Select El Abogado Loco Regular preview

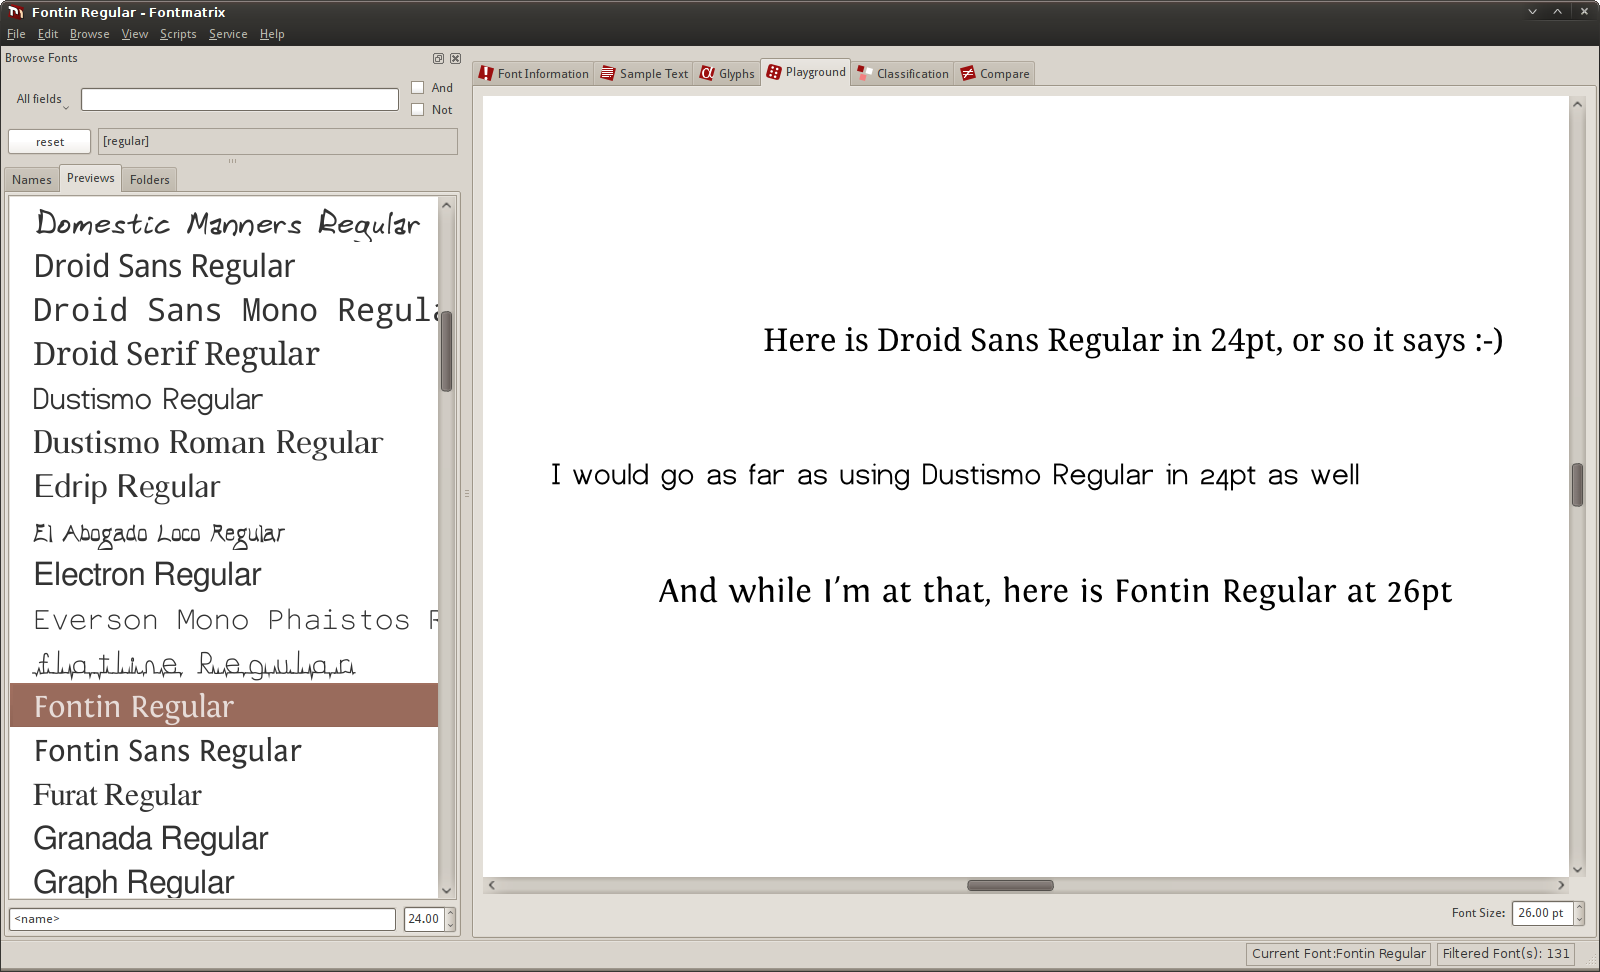224,530
